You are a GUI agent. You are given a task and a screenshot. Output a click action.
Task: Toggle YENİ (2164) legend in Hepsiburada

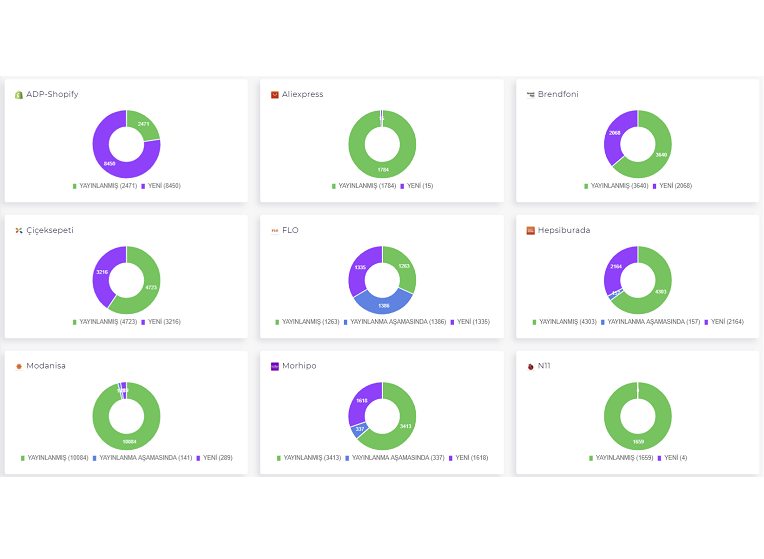pyautogui.click(x=724, y=322)
